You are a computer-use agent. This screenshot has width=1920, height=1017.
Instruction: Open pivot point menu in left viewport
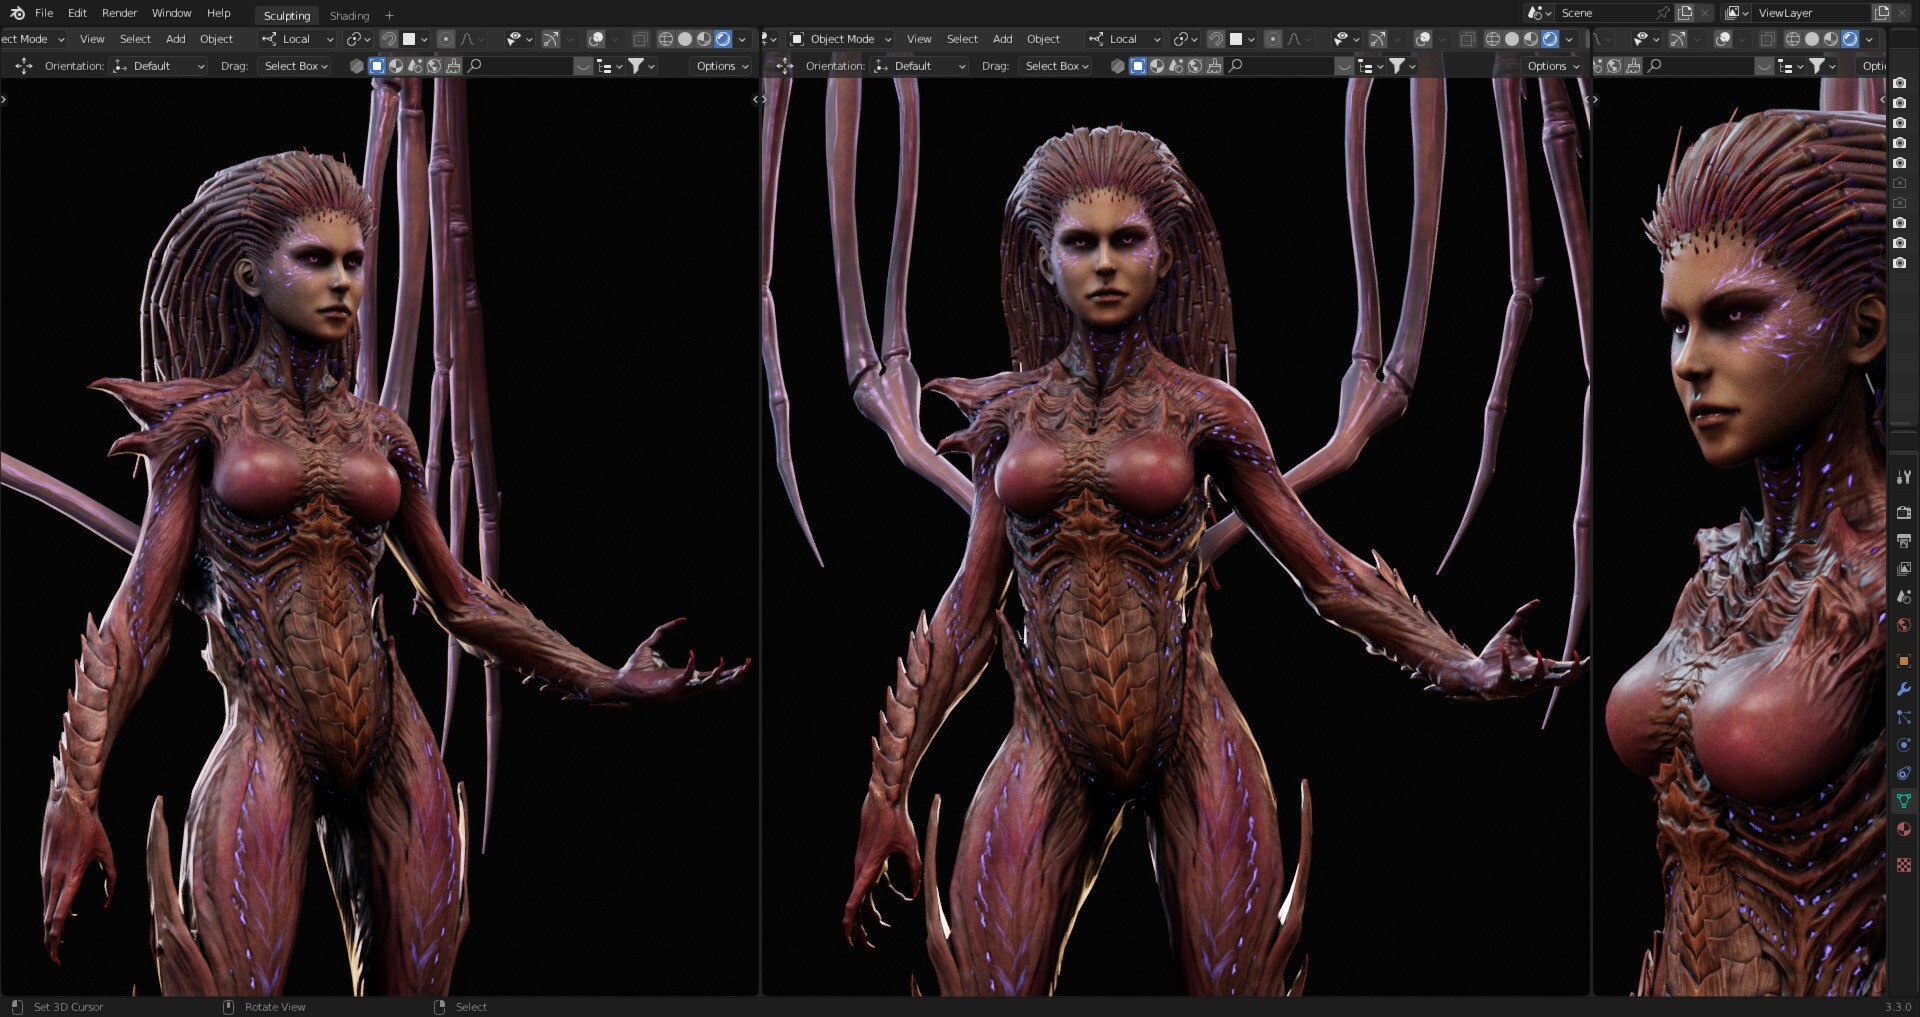click(x=357, y=39)
